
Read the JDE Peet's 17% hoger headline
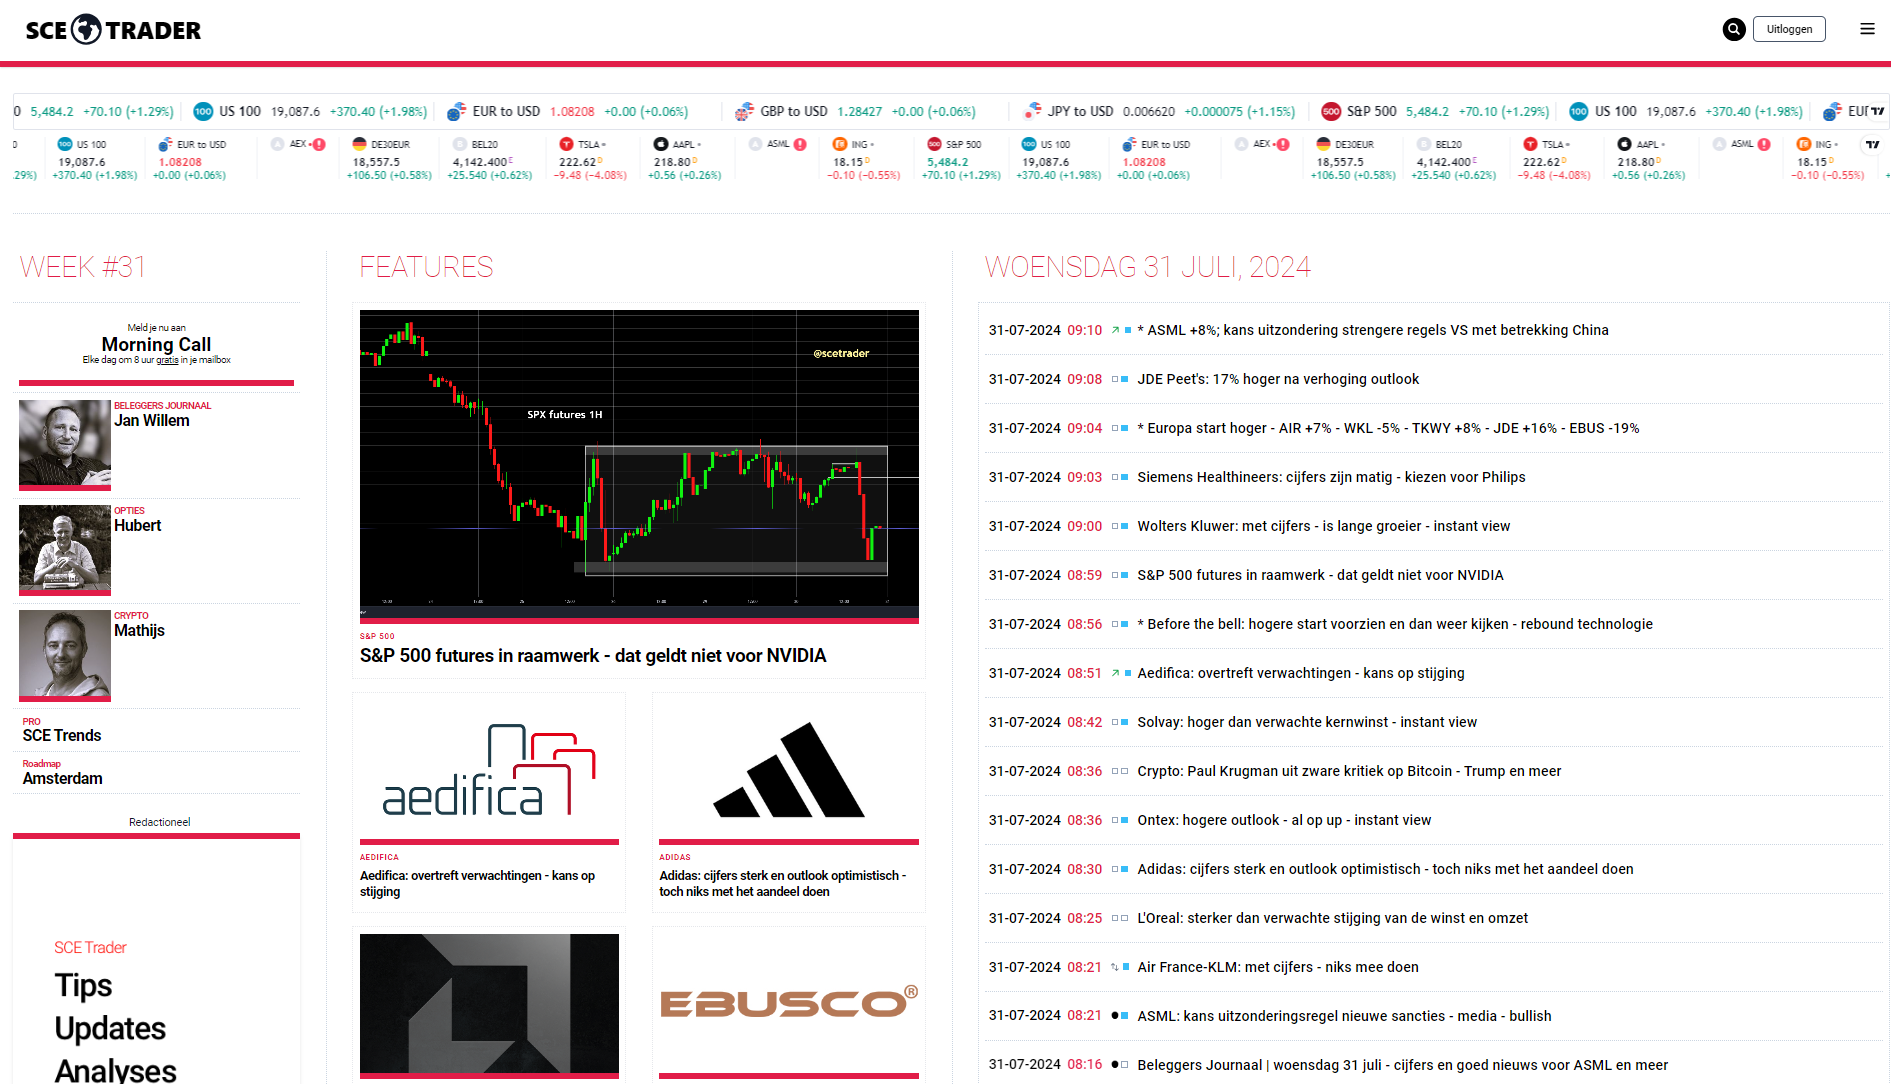click(x=1277, y=379)
